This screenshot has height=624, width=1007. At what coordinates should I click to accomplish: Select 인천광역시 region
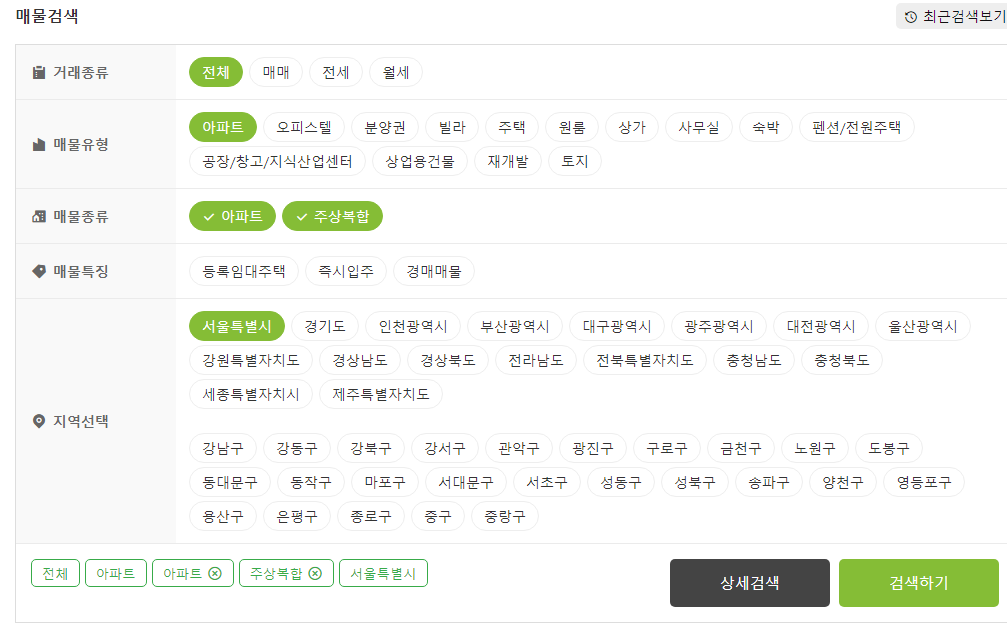click(413, 326)
